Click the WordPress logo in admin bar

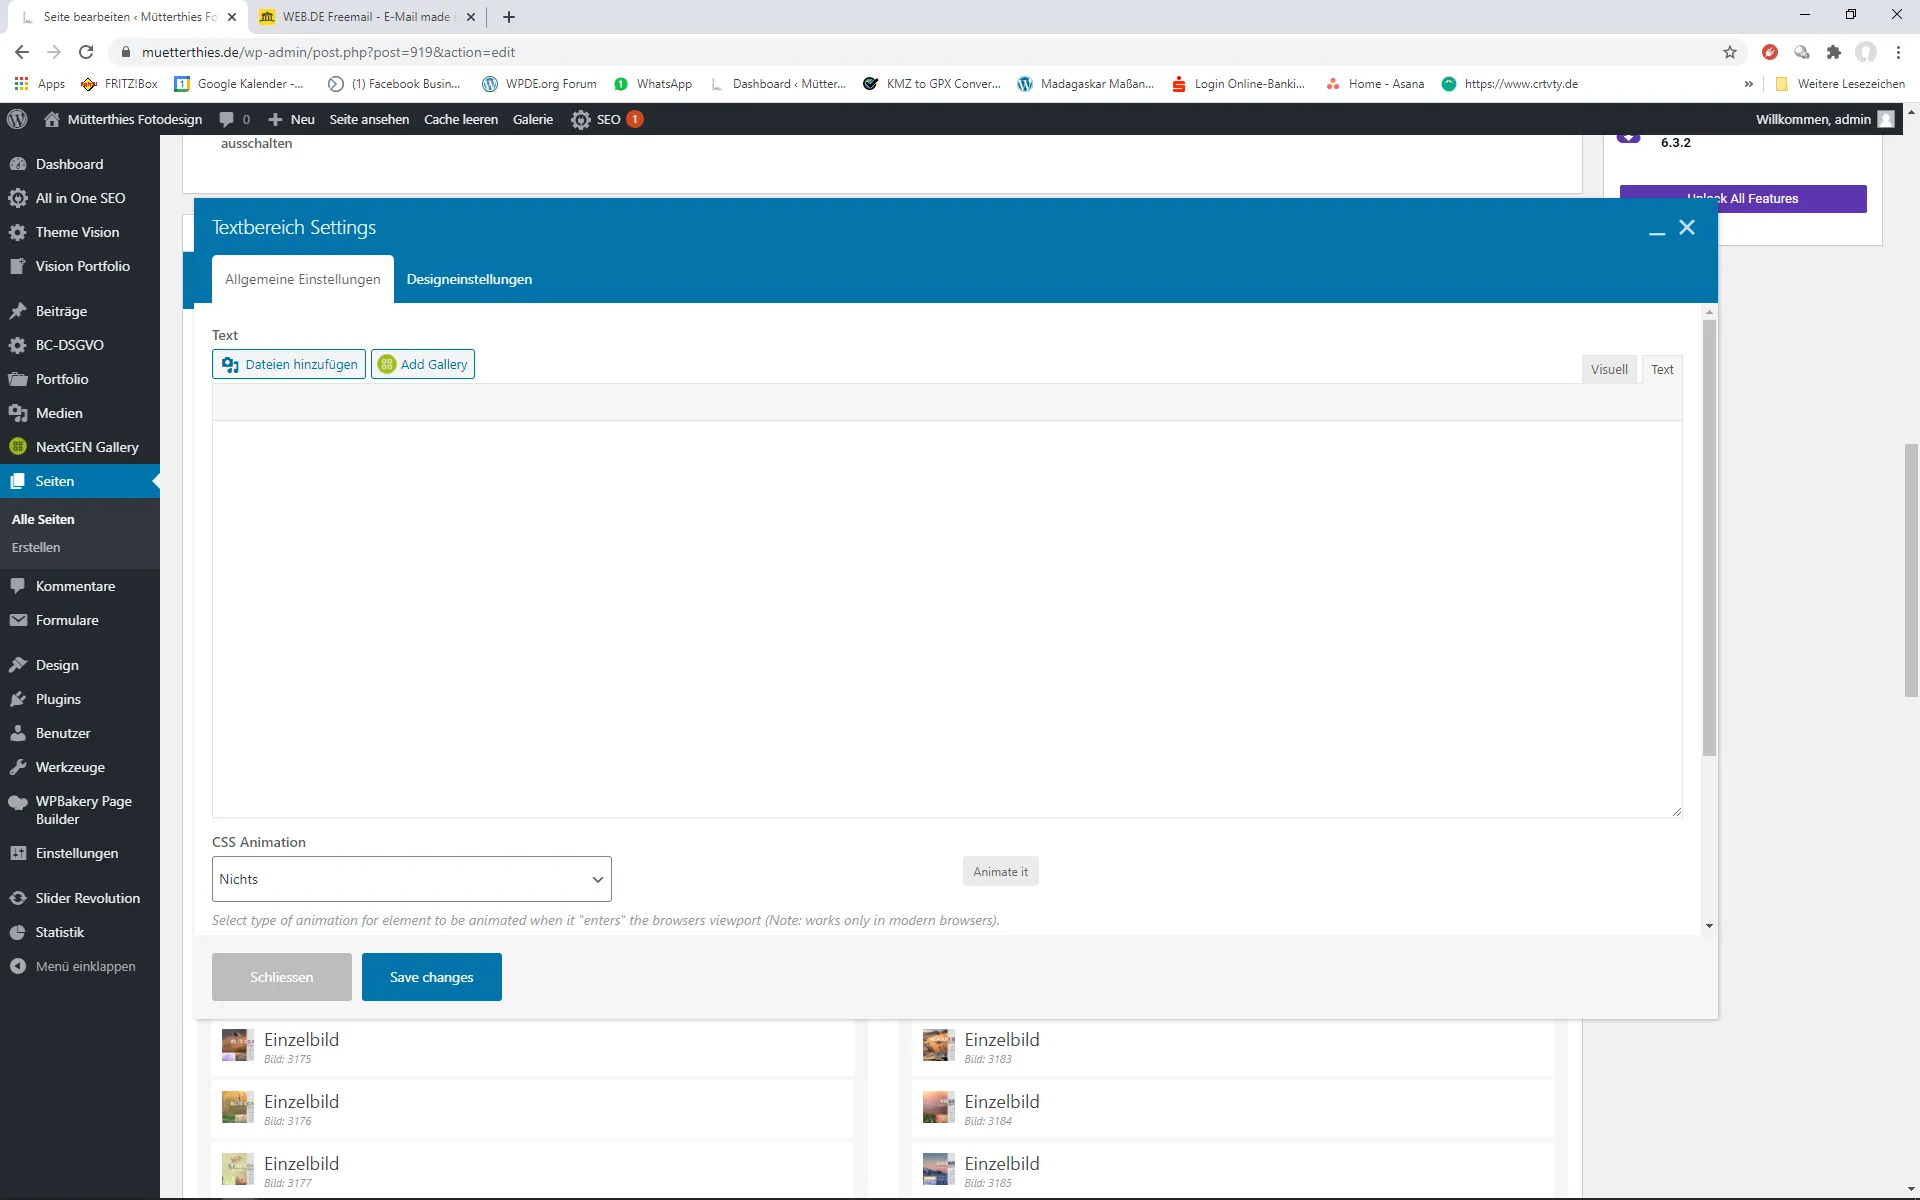coord(17,119)
